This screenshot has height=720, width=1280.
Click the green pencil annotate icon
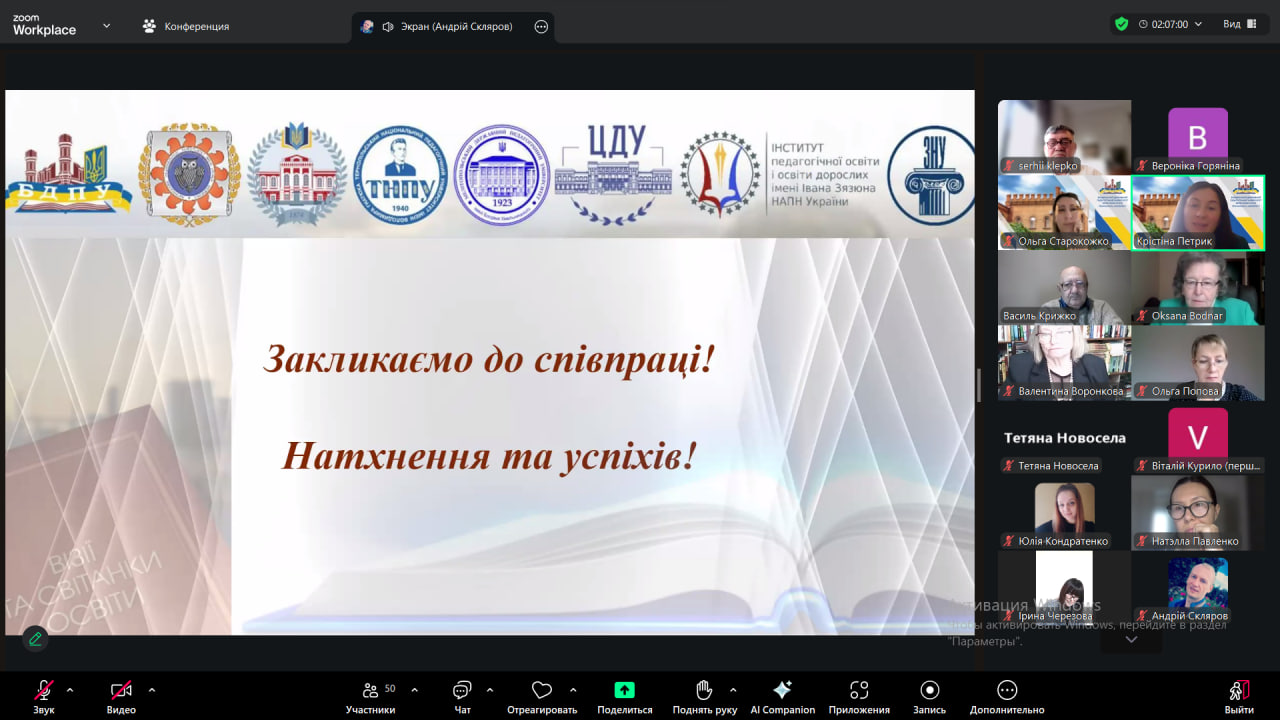(x=35, y=638)
